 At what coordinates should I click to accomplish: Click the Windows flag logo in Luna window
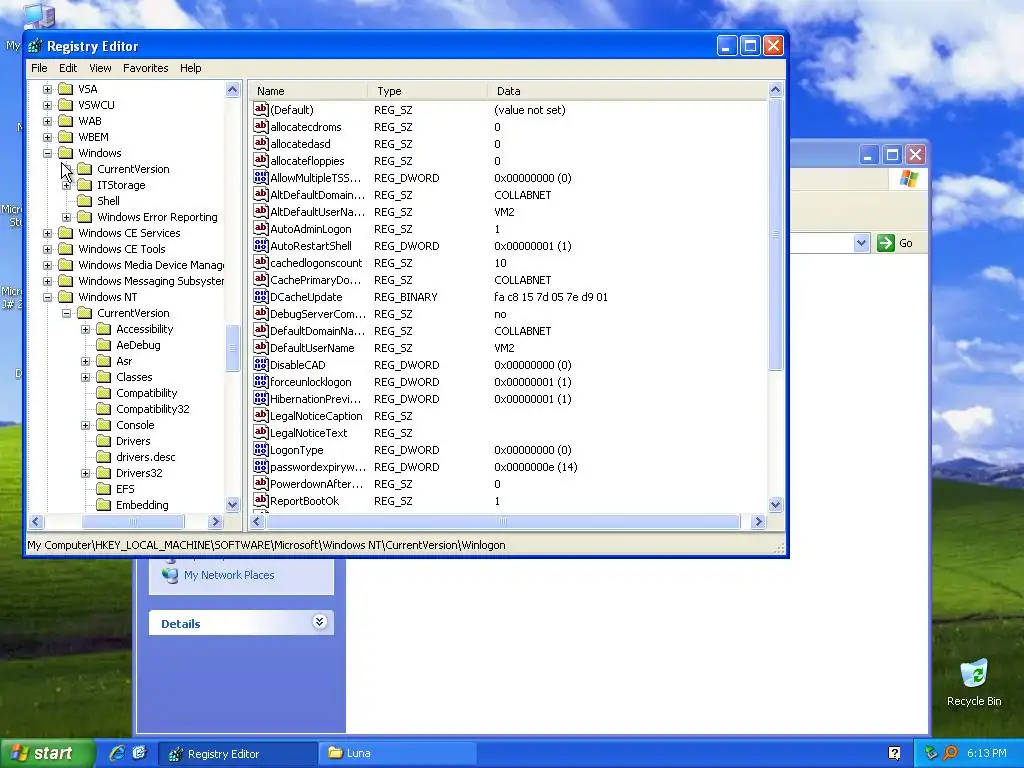pos(908,178)
